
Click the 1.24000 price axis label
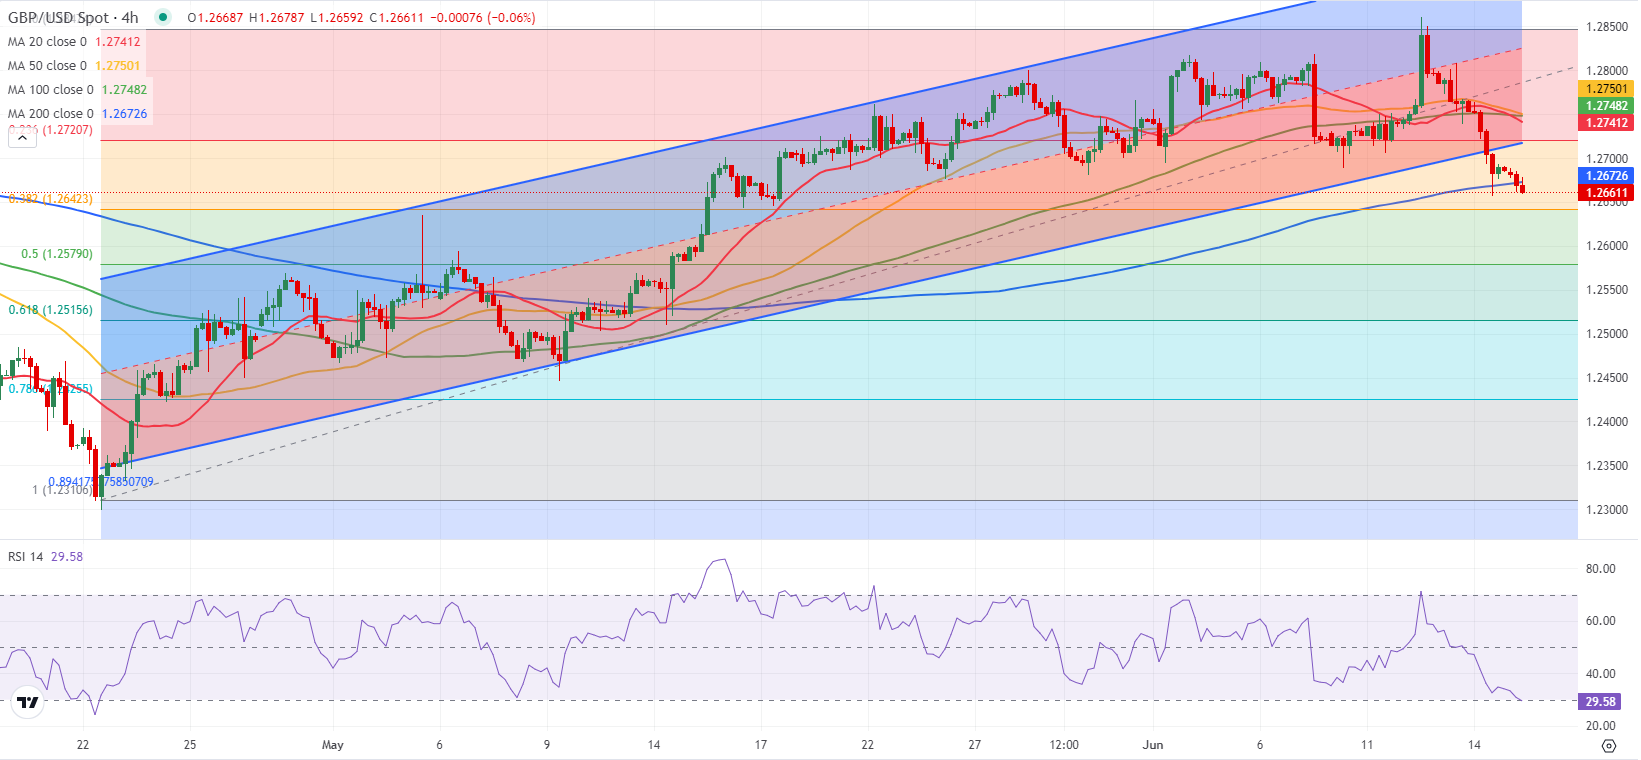pyautogui.click(x=1607, y=422)
